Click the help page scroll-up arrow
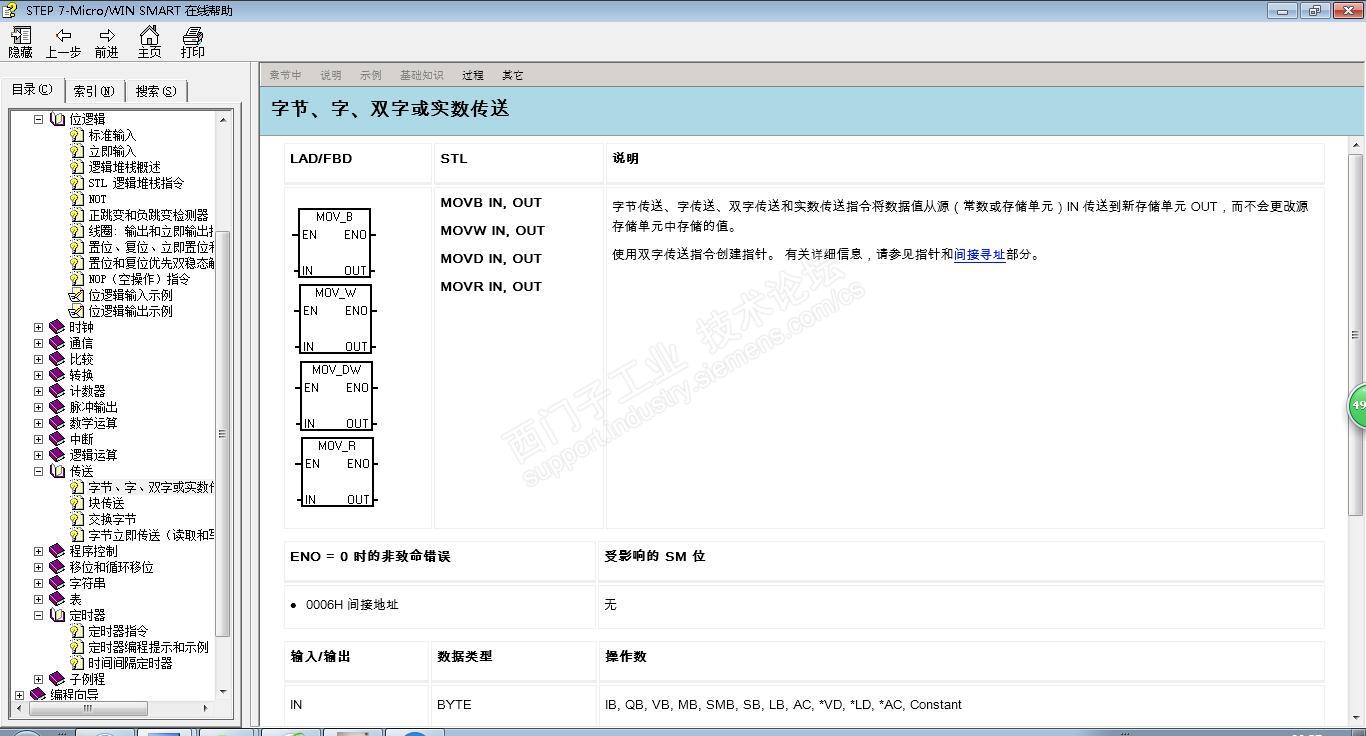The width and height of the screenshot is (1366, 736). tap(1356, 147)
